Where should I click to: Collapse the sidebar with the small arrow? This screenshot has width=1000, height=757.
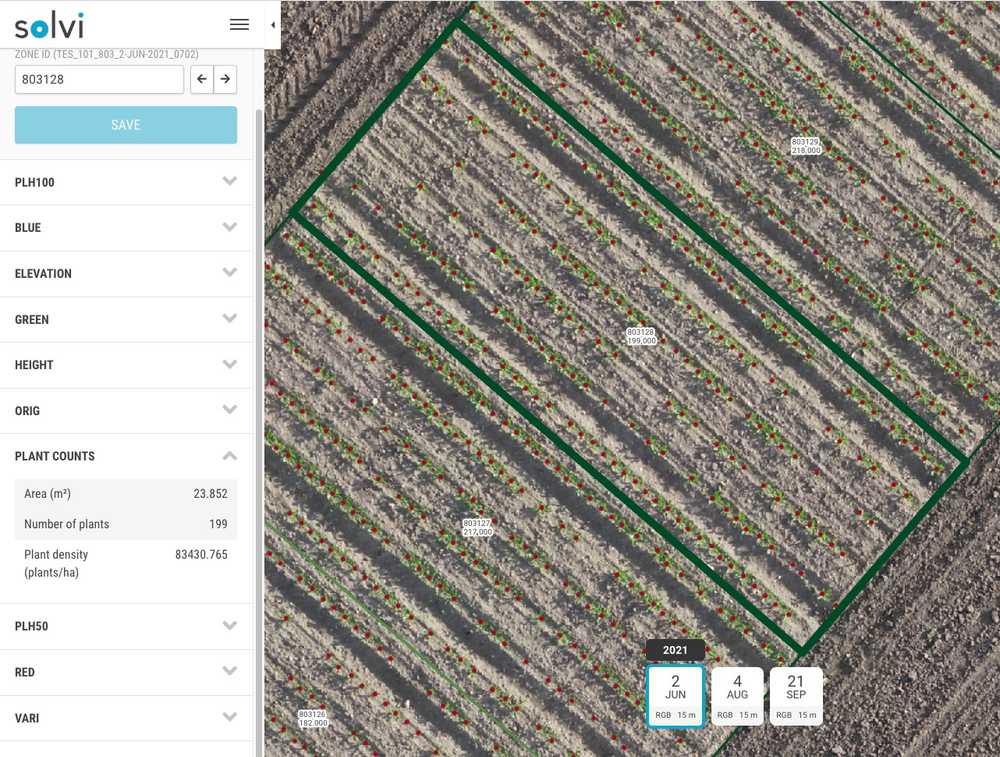[x=273, y=25]
